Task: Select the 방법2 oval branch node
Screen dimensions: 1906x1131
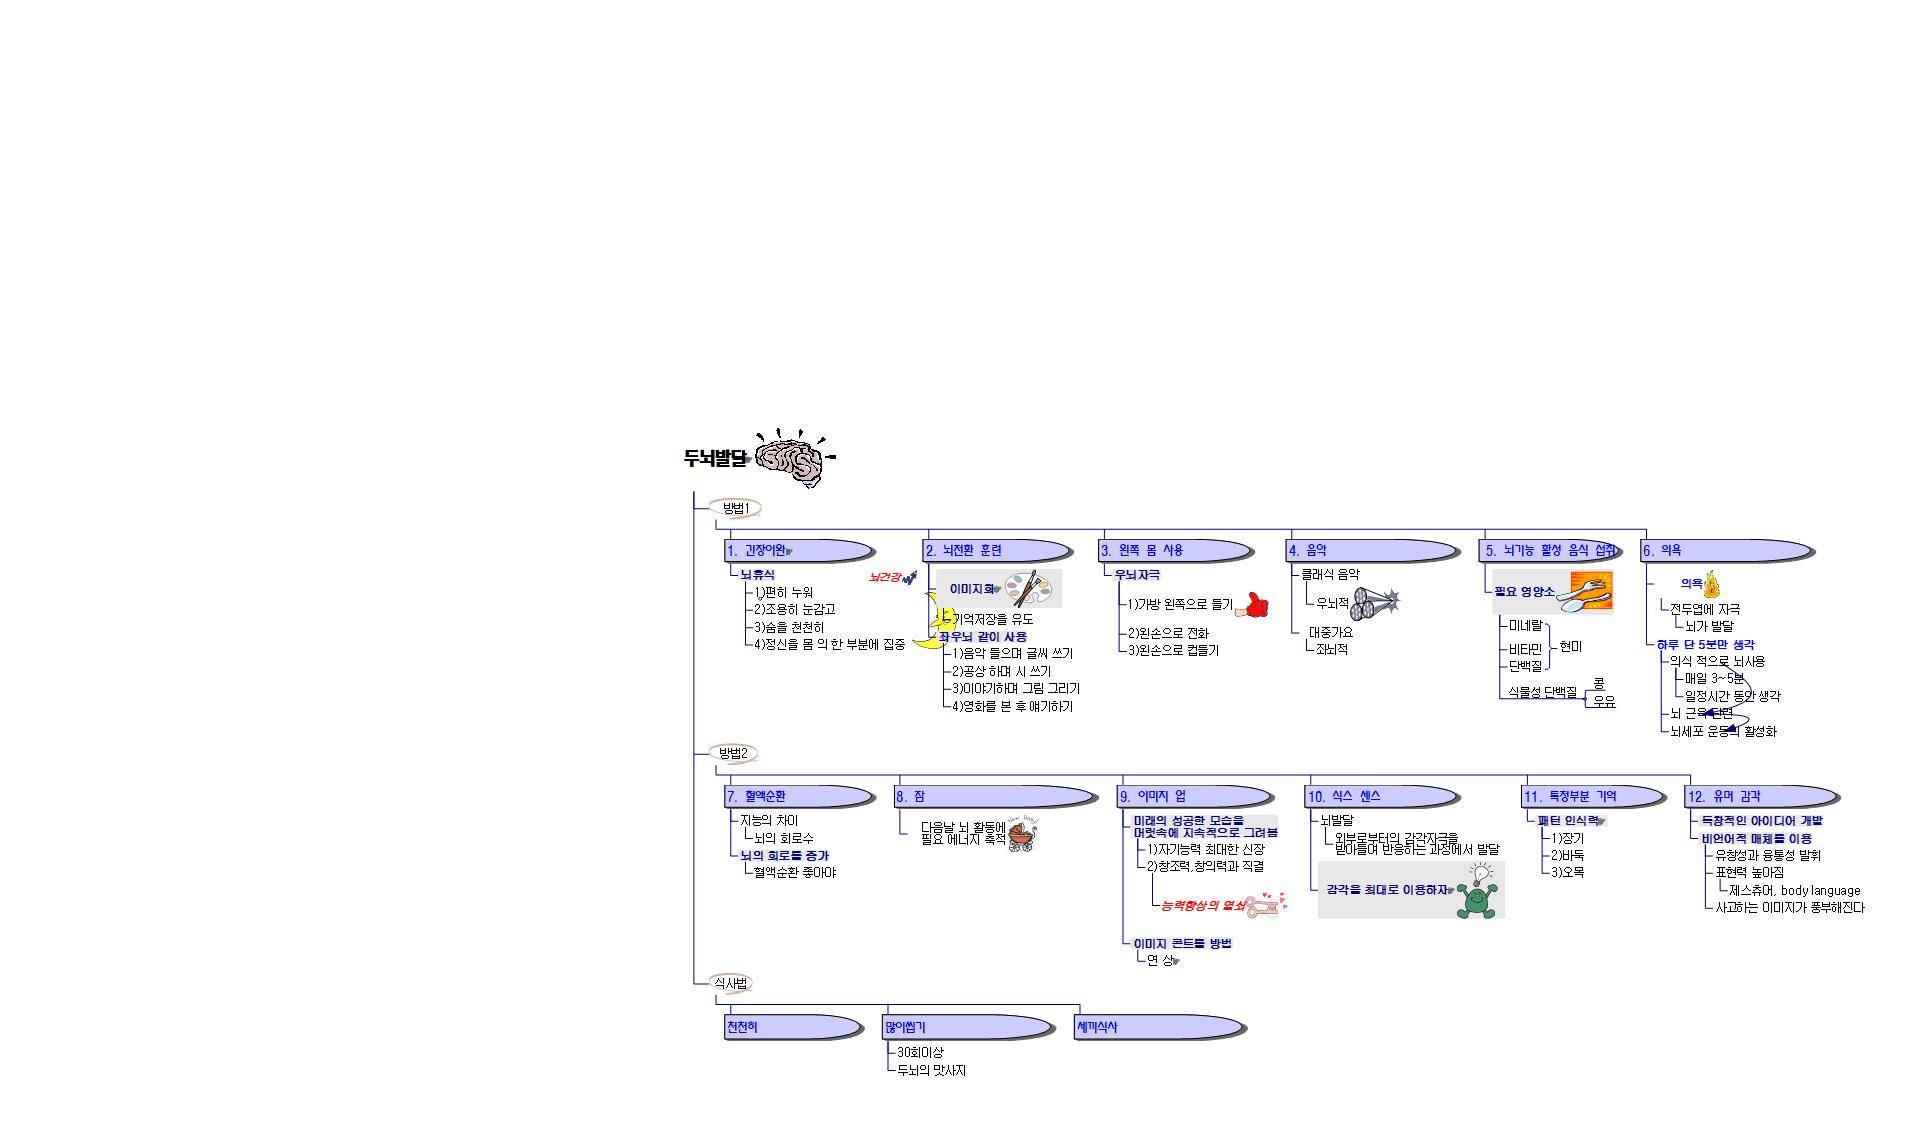Action: 733,753
